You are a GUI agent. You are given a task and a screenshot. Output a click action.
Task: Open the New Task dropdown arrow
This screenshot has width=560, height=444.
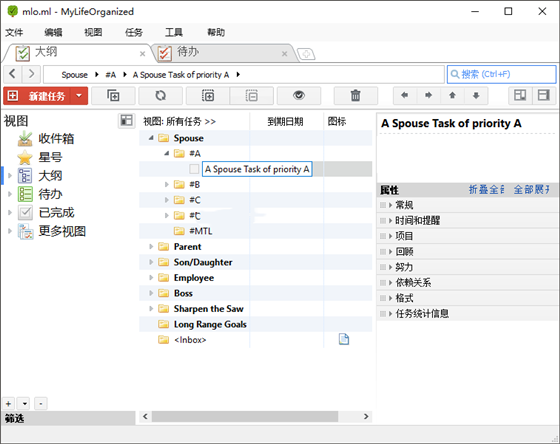[79, 96]
